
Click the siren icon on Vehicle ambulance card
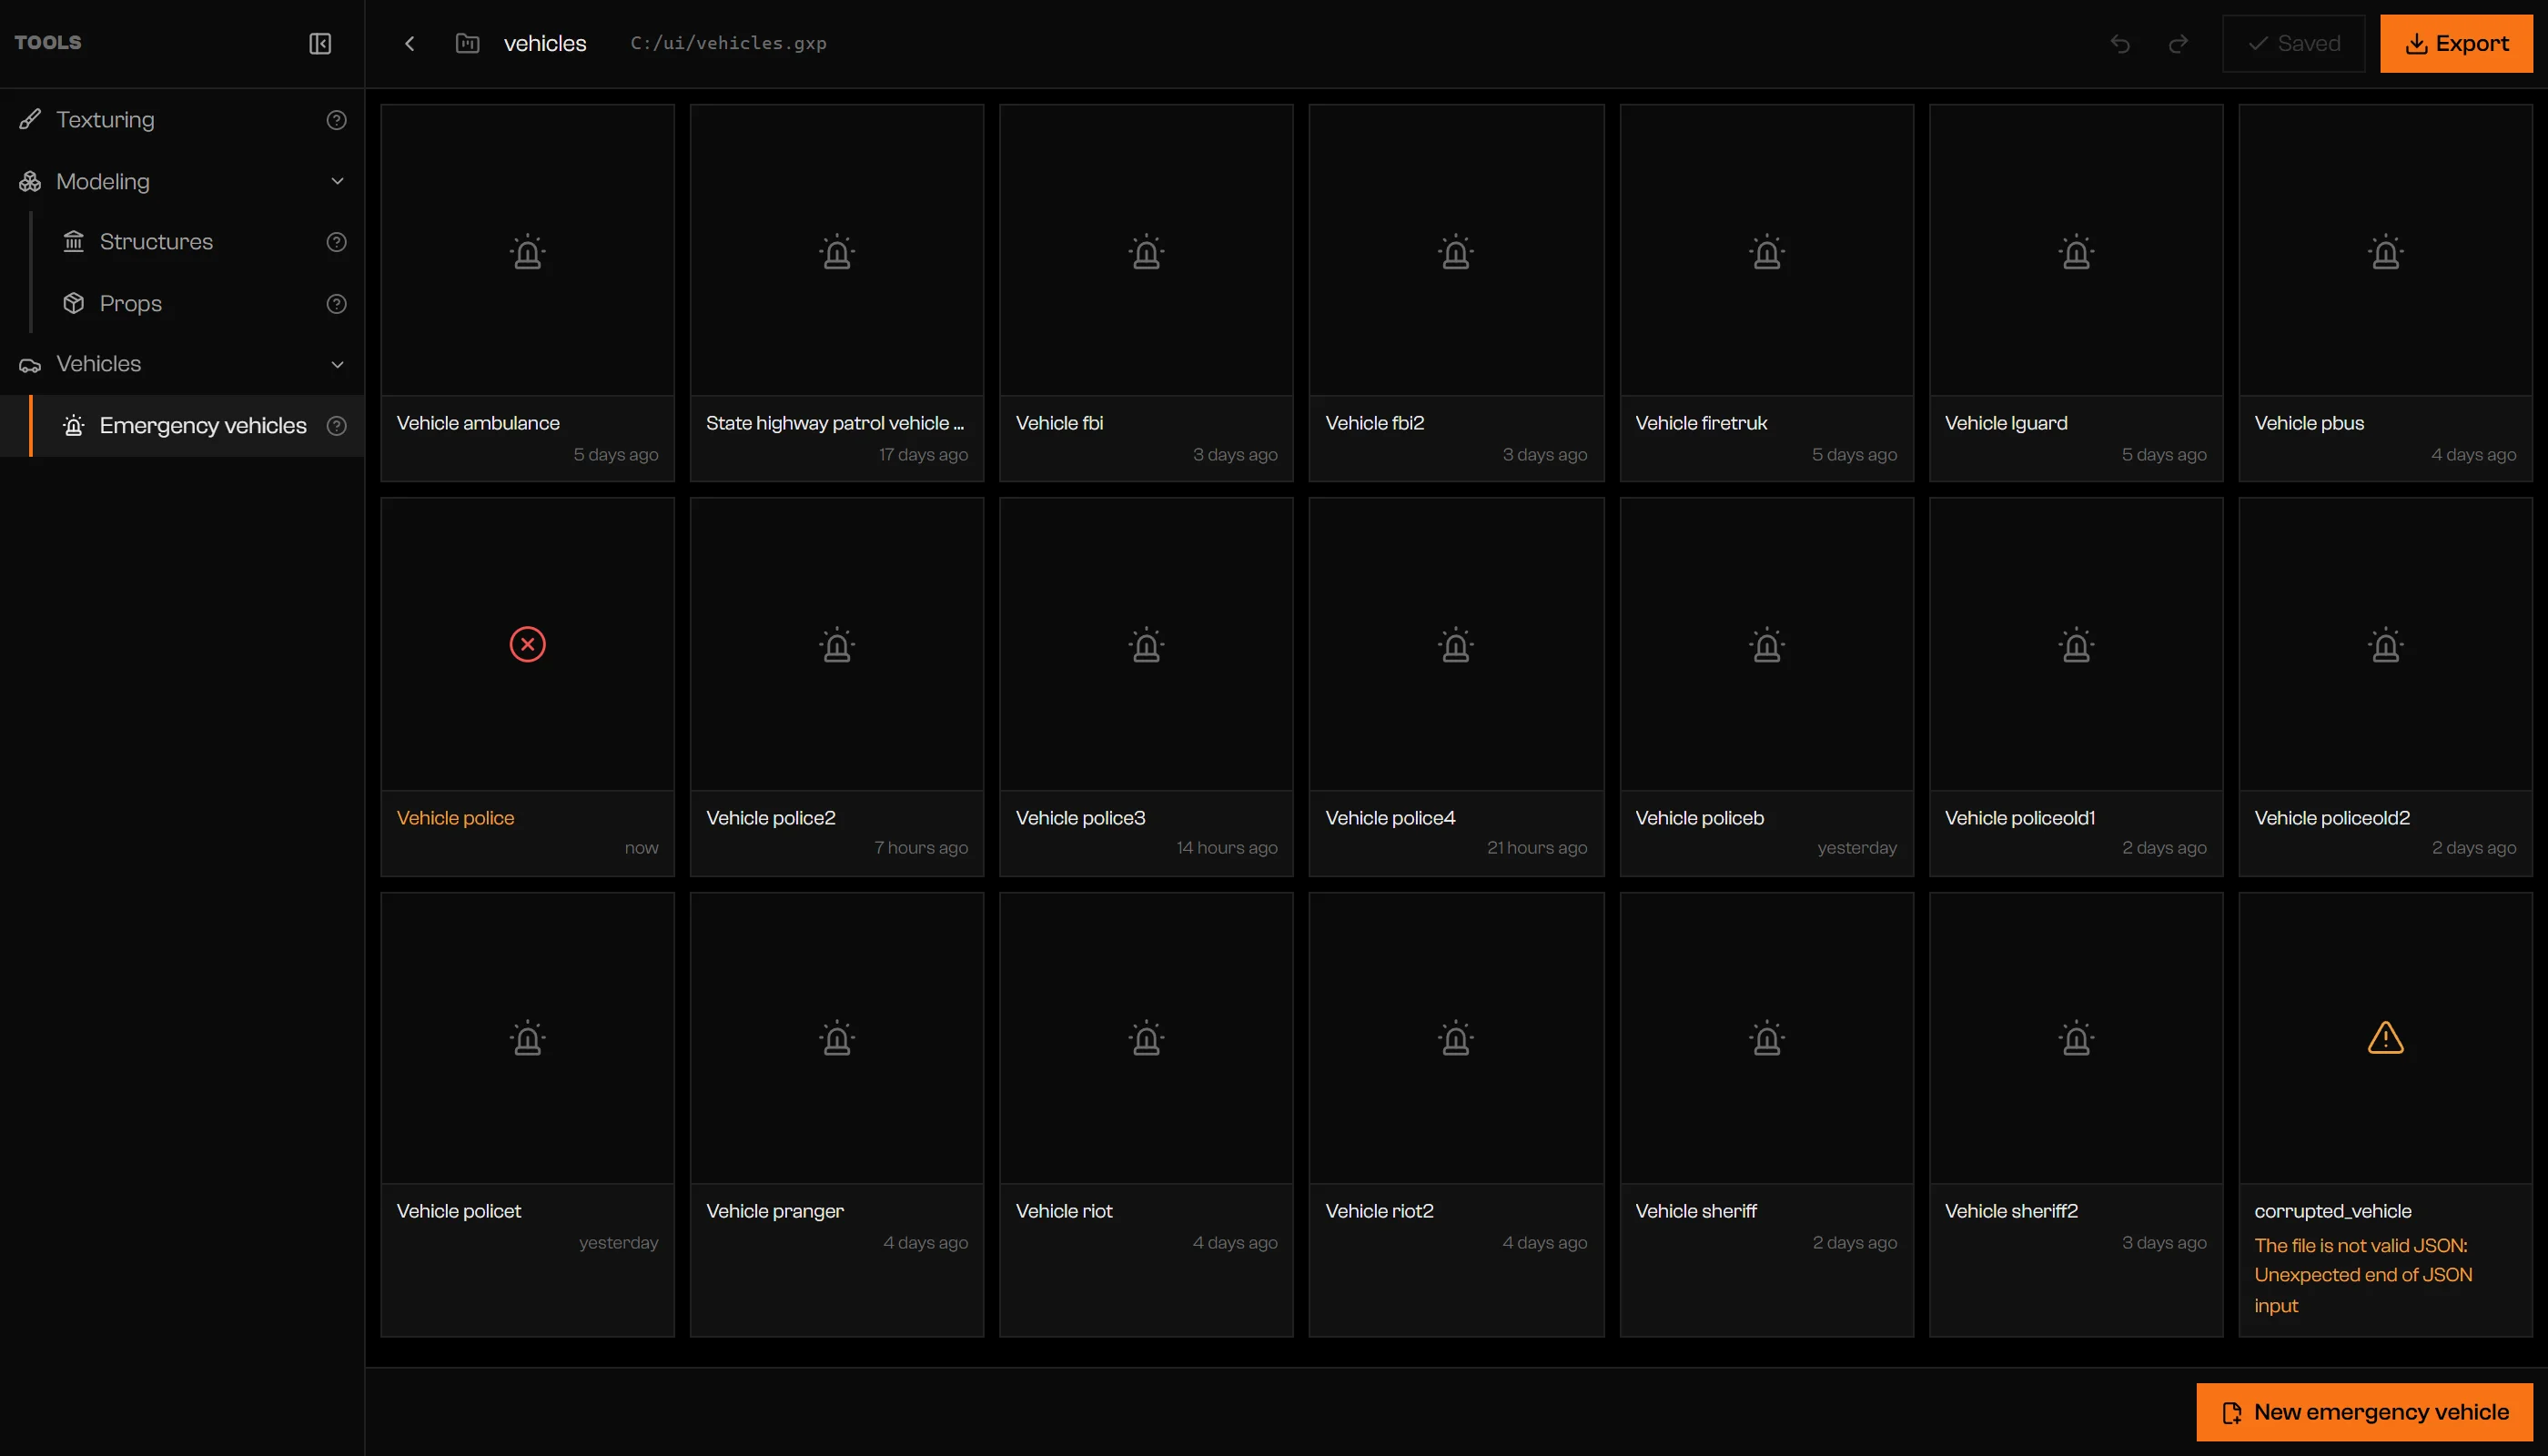pos(528,252)
